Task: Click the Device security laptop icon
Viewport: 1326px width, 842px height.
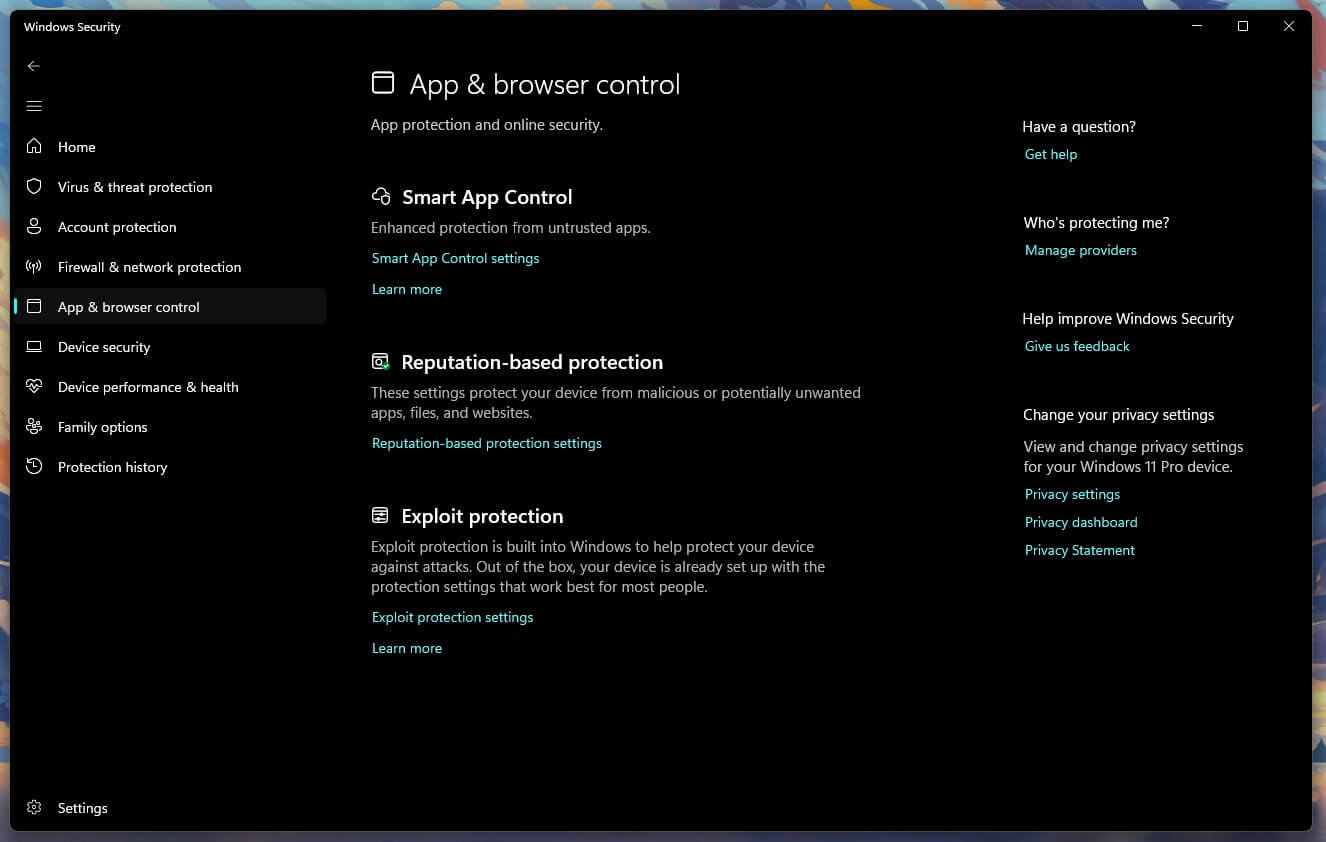Action: coord(34,346)
